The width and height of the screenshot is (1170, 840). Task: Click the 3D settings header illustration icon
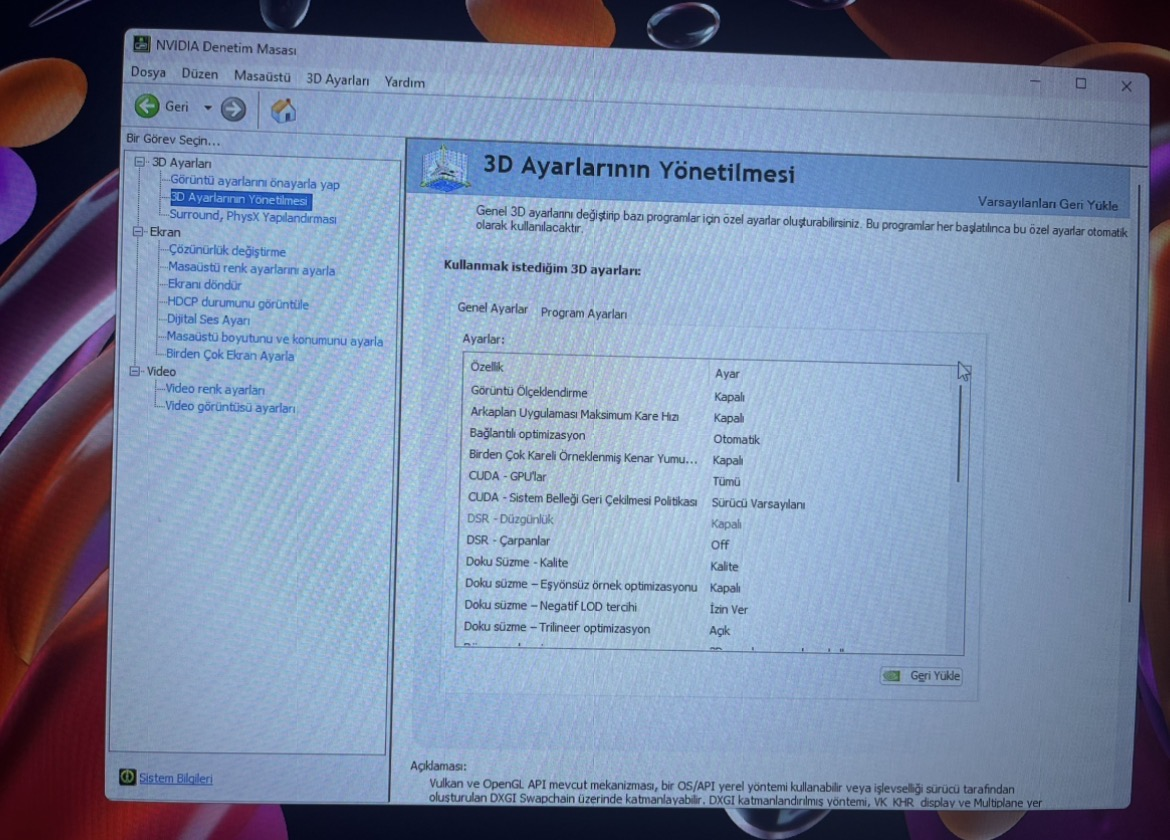point(445,168)
